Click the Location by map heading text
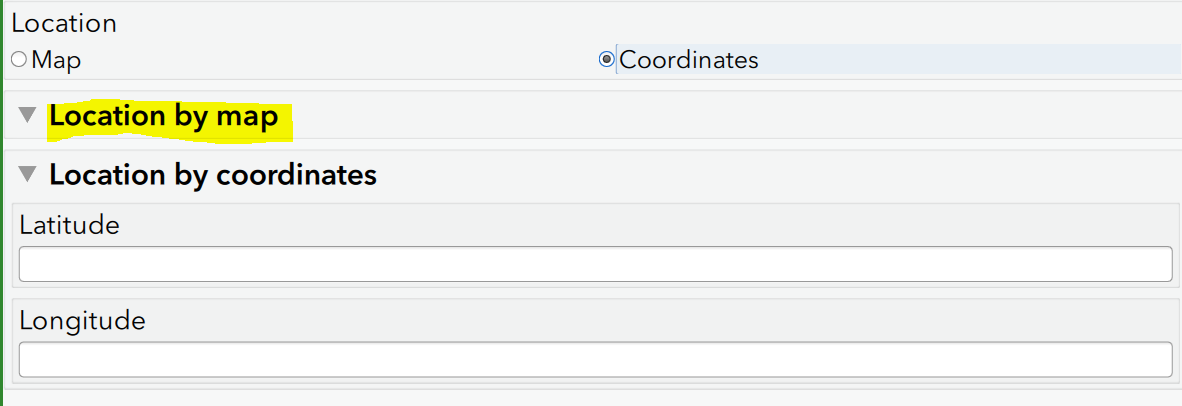The image size is (1182, 406). (164, 117)
